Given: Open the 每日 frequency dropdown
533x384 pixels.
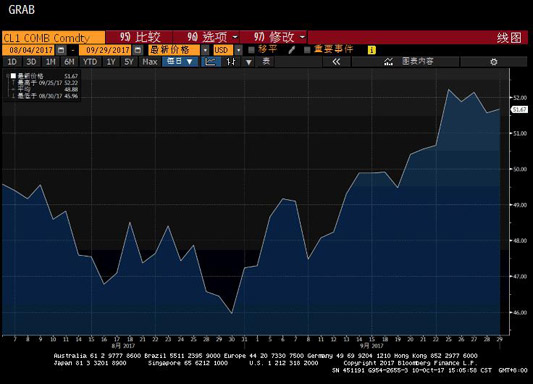Looking at the screenshot, I should pyautogui.click(x=180, y=62).
